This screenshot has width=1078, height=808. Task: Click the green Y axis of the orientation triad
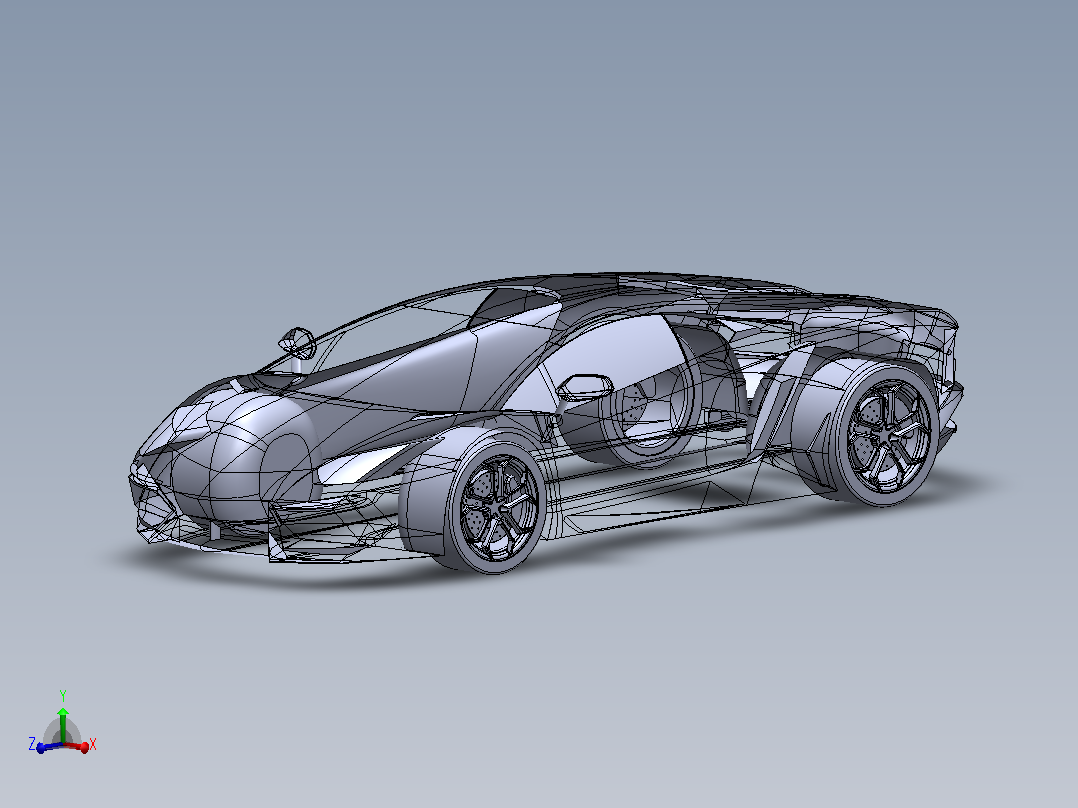click(63, 725)
